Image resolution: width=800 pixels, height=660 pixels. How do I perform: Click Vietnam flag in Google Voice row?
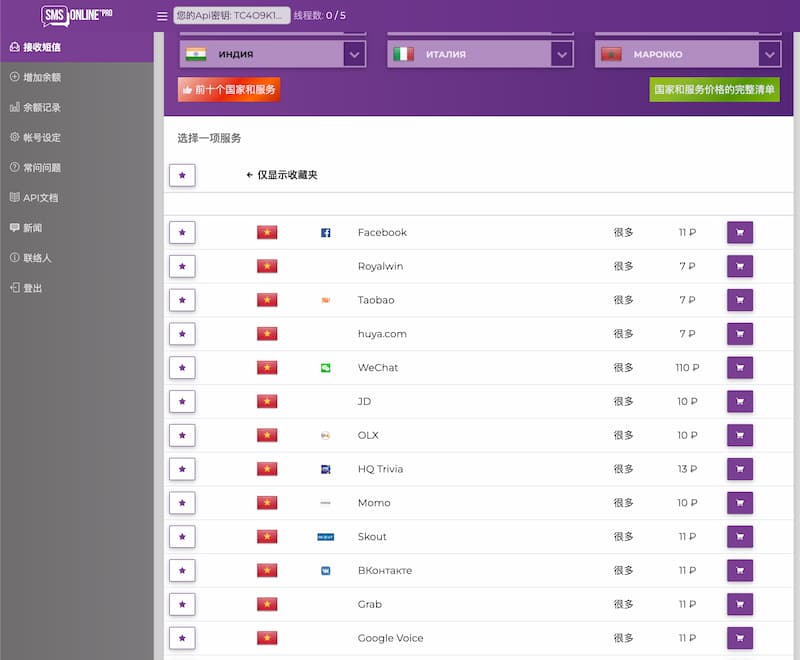pos(267,638)
